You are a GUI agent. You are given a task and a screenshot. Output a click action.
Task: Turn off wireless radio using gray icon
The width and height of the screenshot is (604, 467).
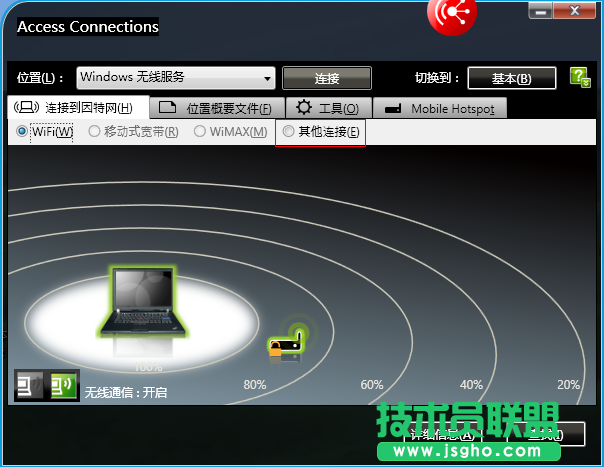coord(30,385)
